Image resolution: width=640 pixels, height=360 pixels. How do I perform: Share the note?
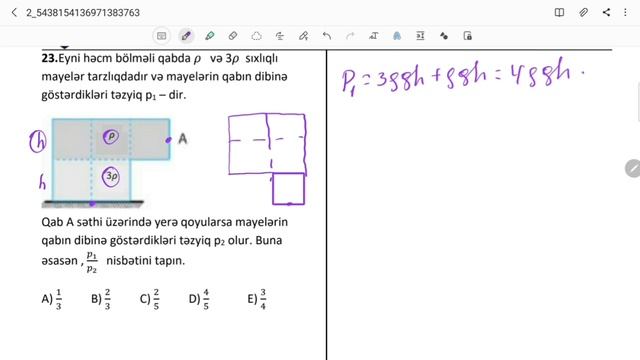tap(607, 13)
